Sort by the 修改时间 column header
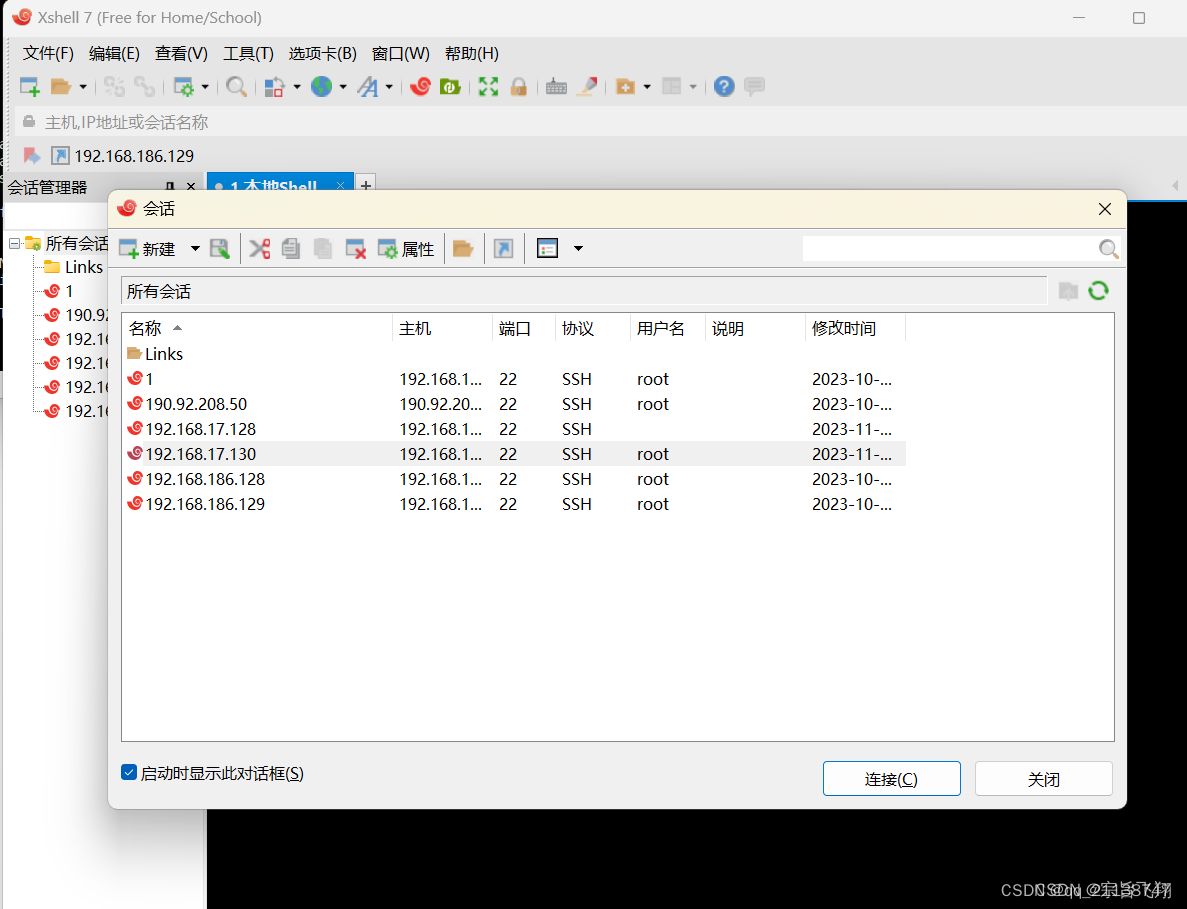The image size is (1187, 909). click(x=855, y=328)
